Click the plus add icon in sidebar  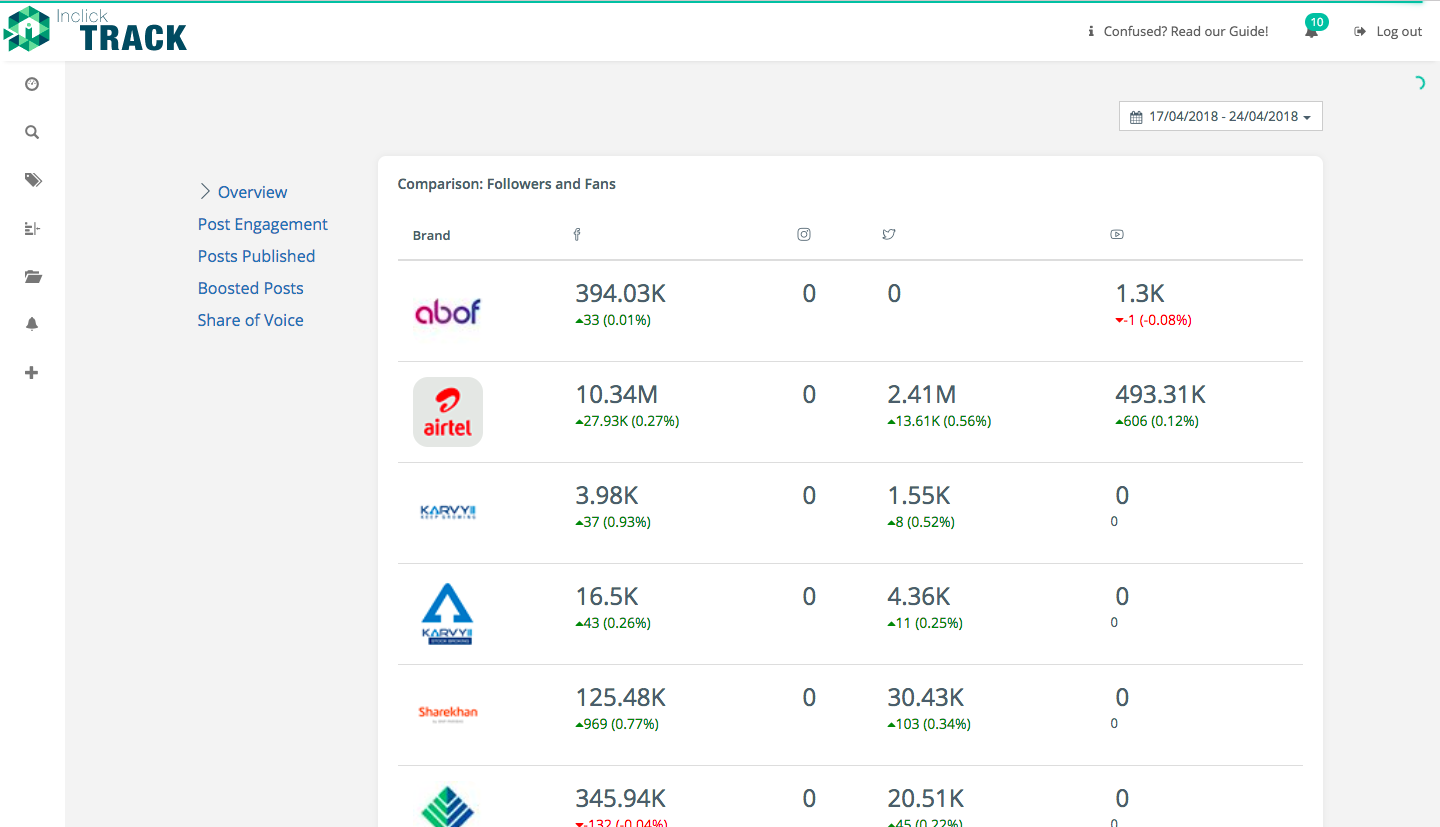pyautogui.click(x=32, y=373)
